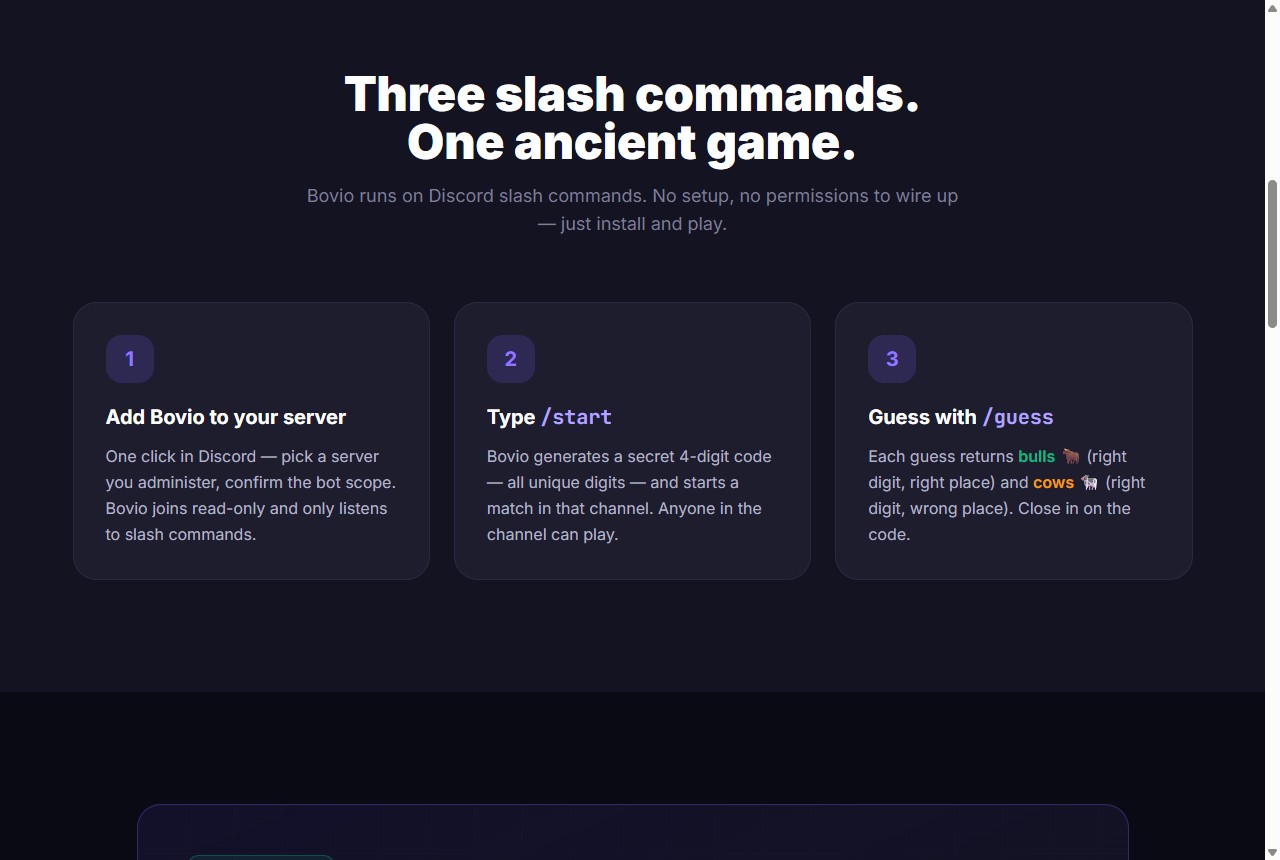Viewport: 1280px width, 860px height.
Task: Click the step 1 number badge
Action: (130, 359)
